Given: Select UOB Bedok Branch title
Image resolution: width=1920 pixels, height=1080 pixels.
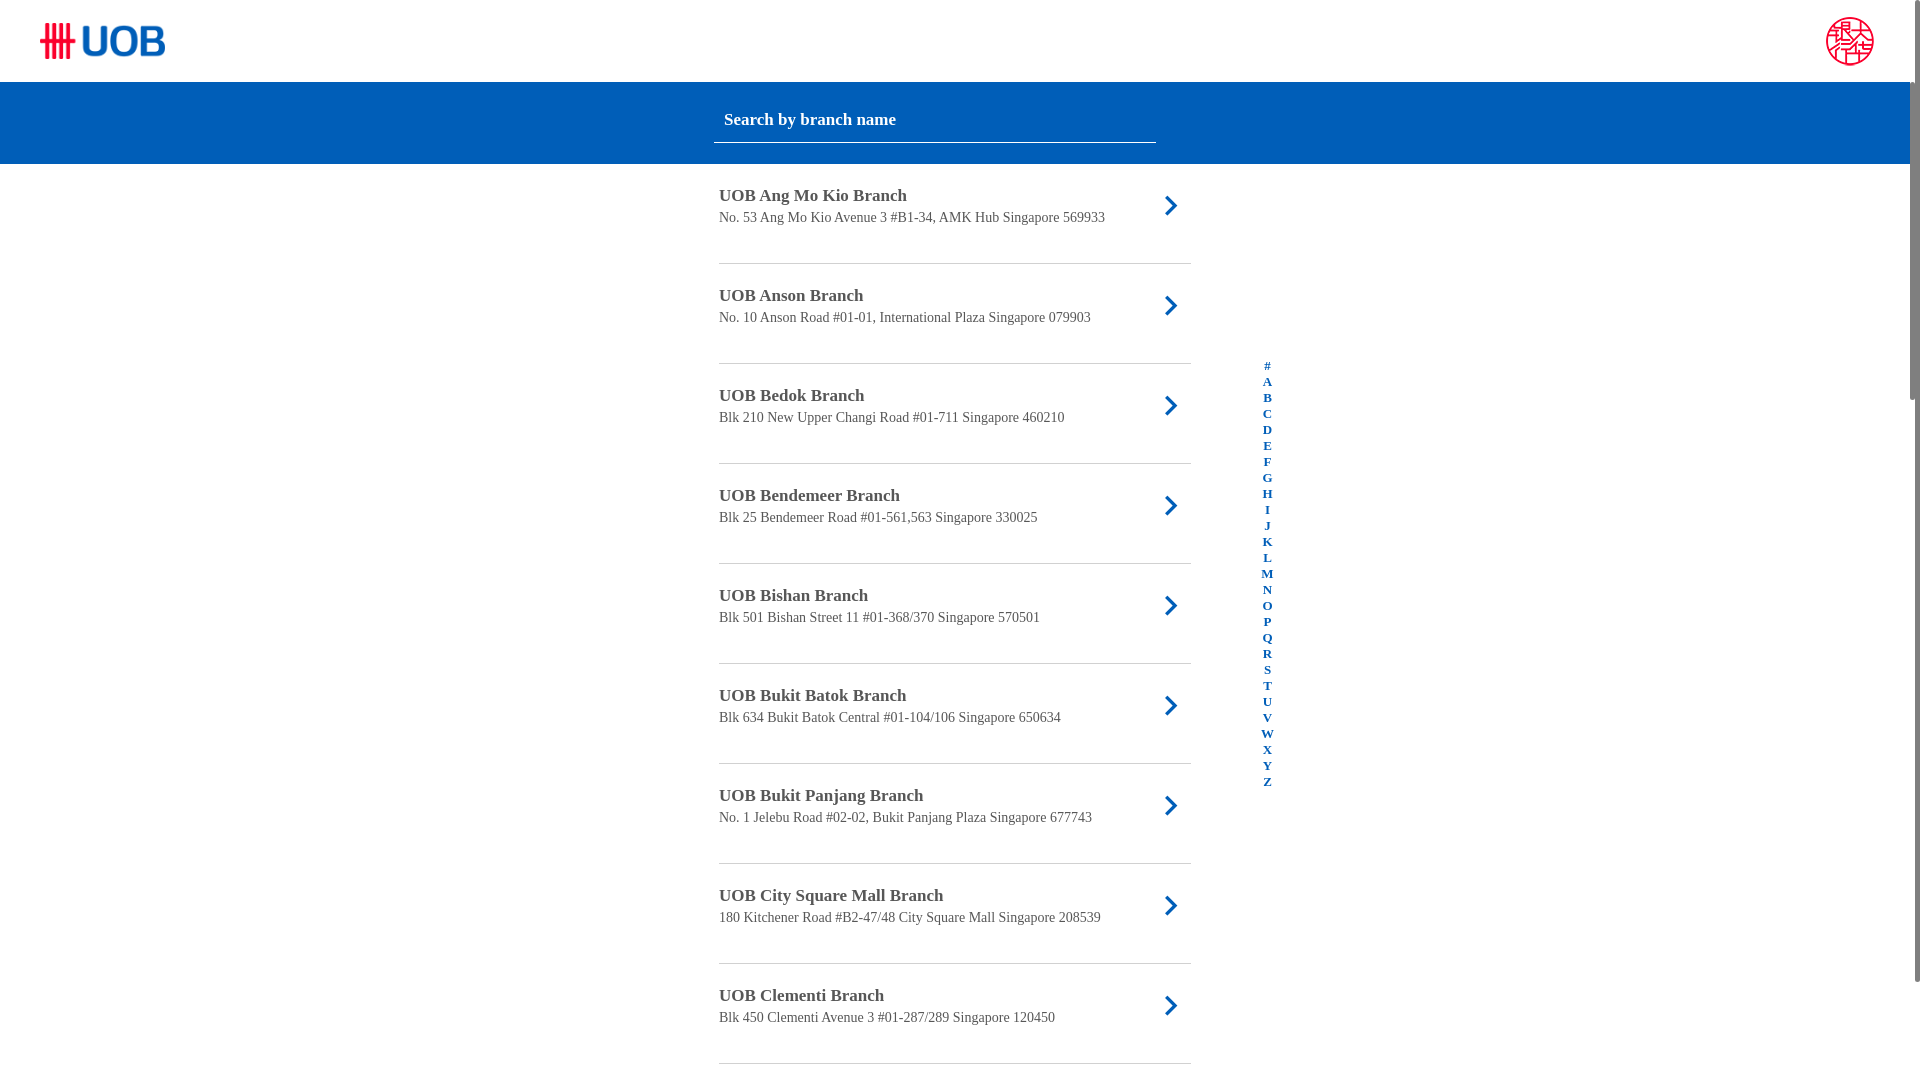Looking at the screenshot, I should [x=791, y=396].
